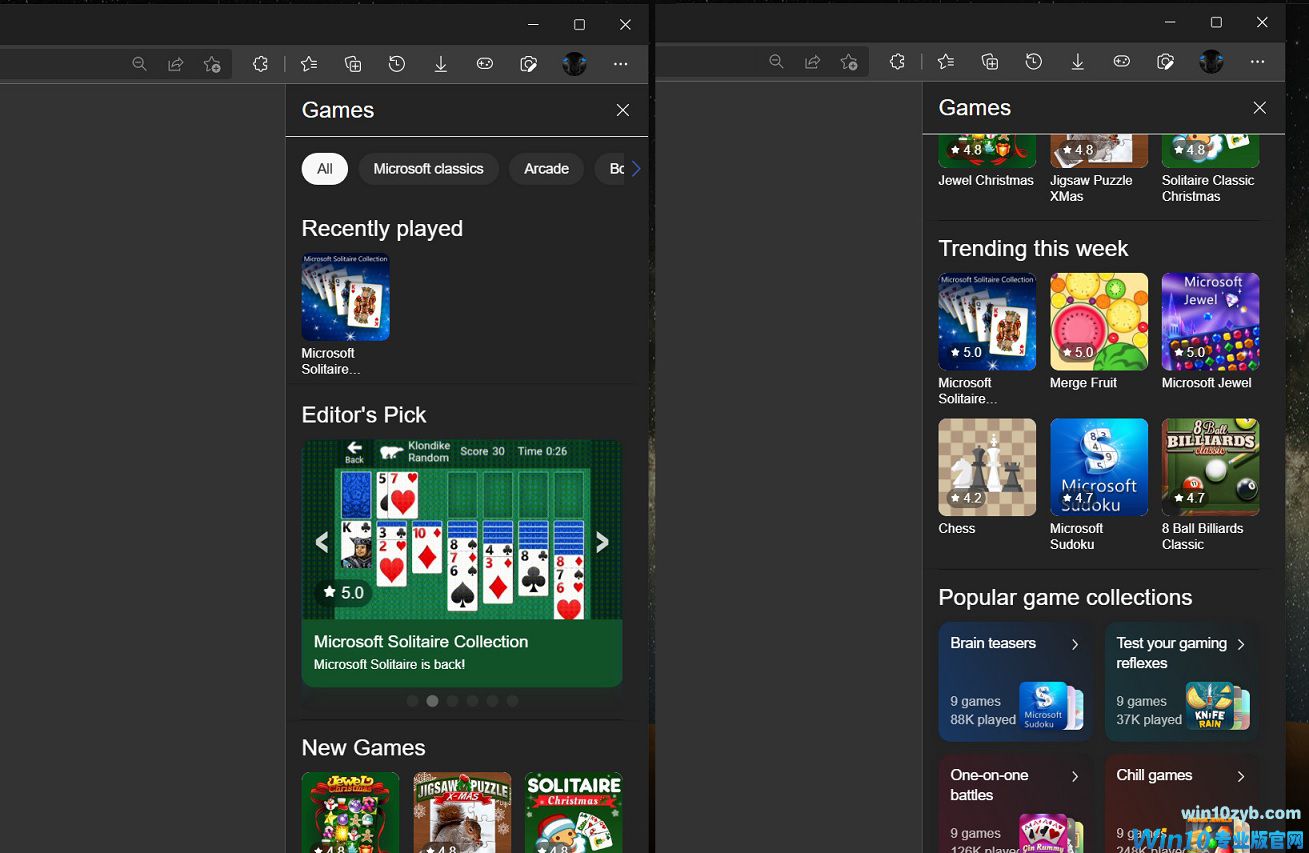Click the Jigsaw Puzzle XMas label
The width and height of the screenshot is (1309, 853).
1091,188
